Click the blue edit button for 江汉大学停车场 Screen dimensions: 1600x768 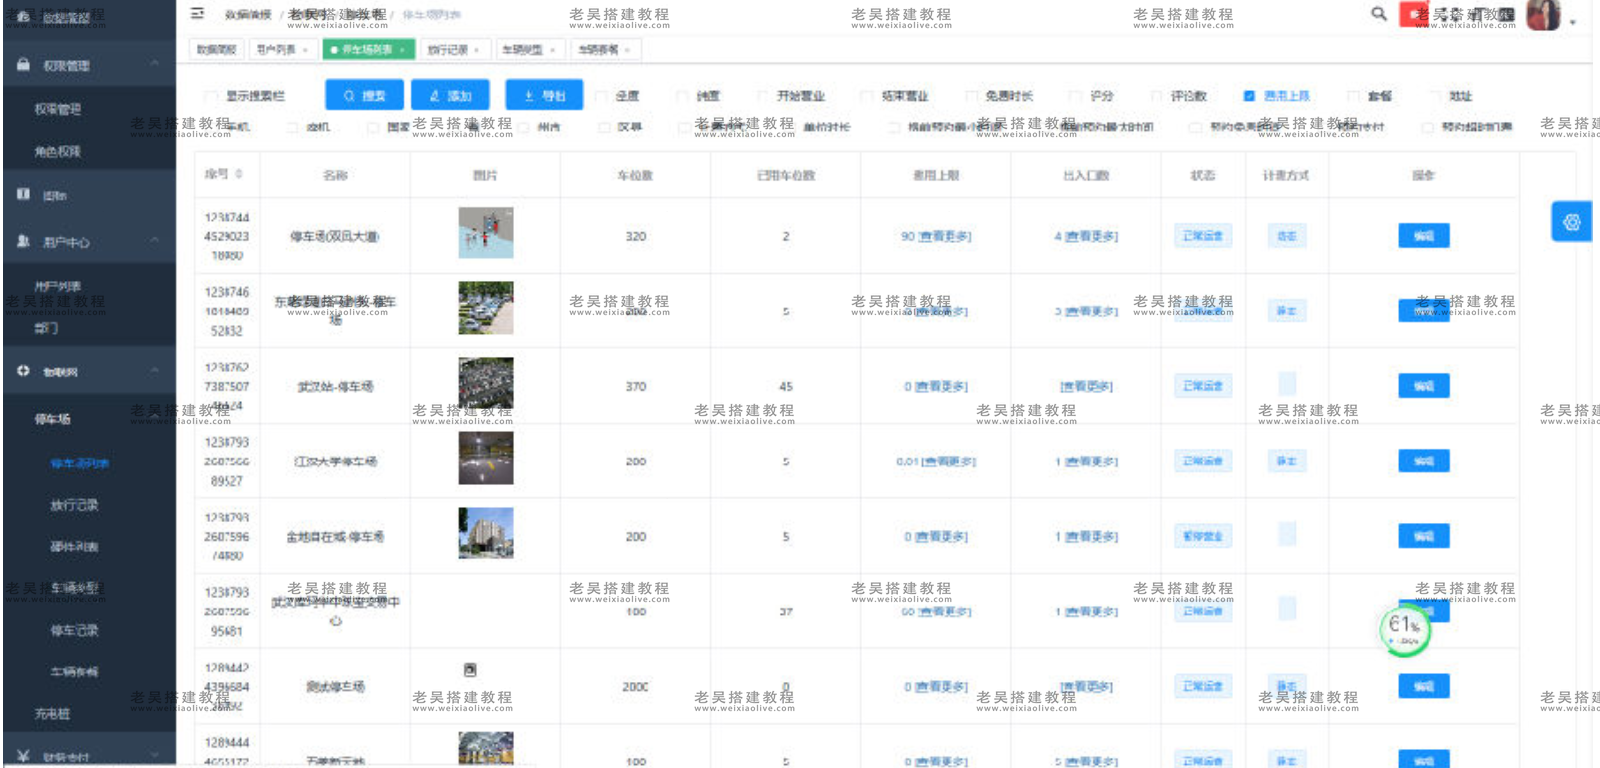1424,461
